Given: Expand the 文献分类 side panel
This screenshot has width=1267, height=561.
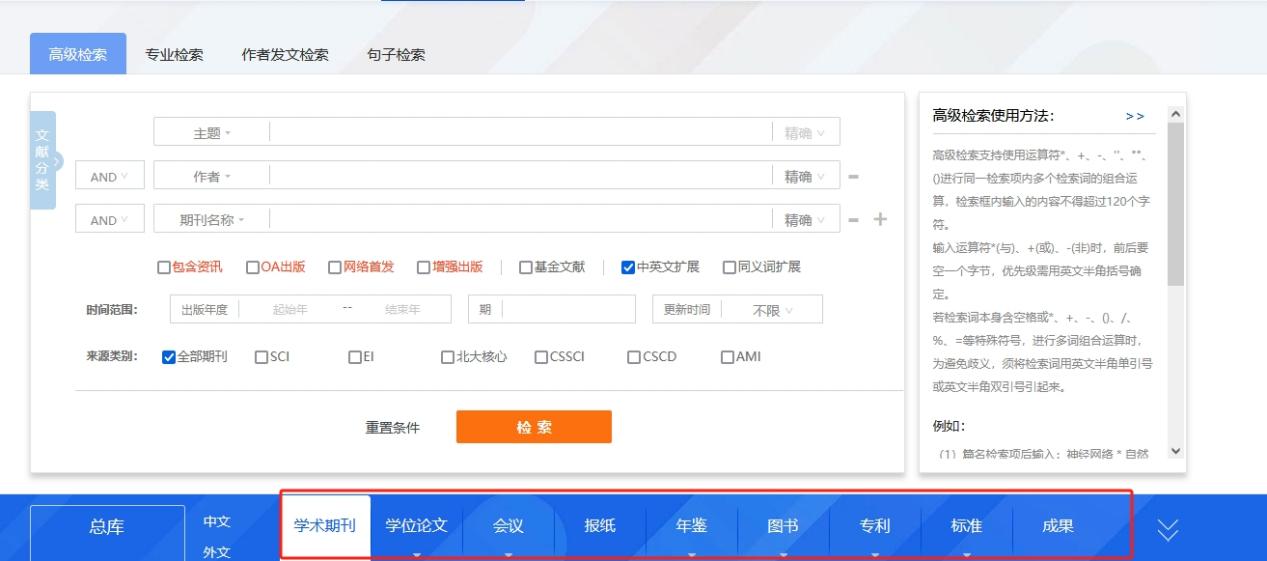Looking at the screenshot, I should (44, 160).
